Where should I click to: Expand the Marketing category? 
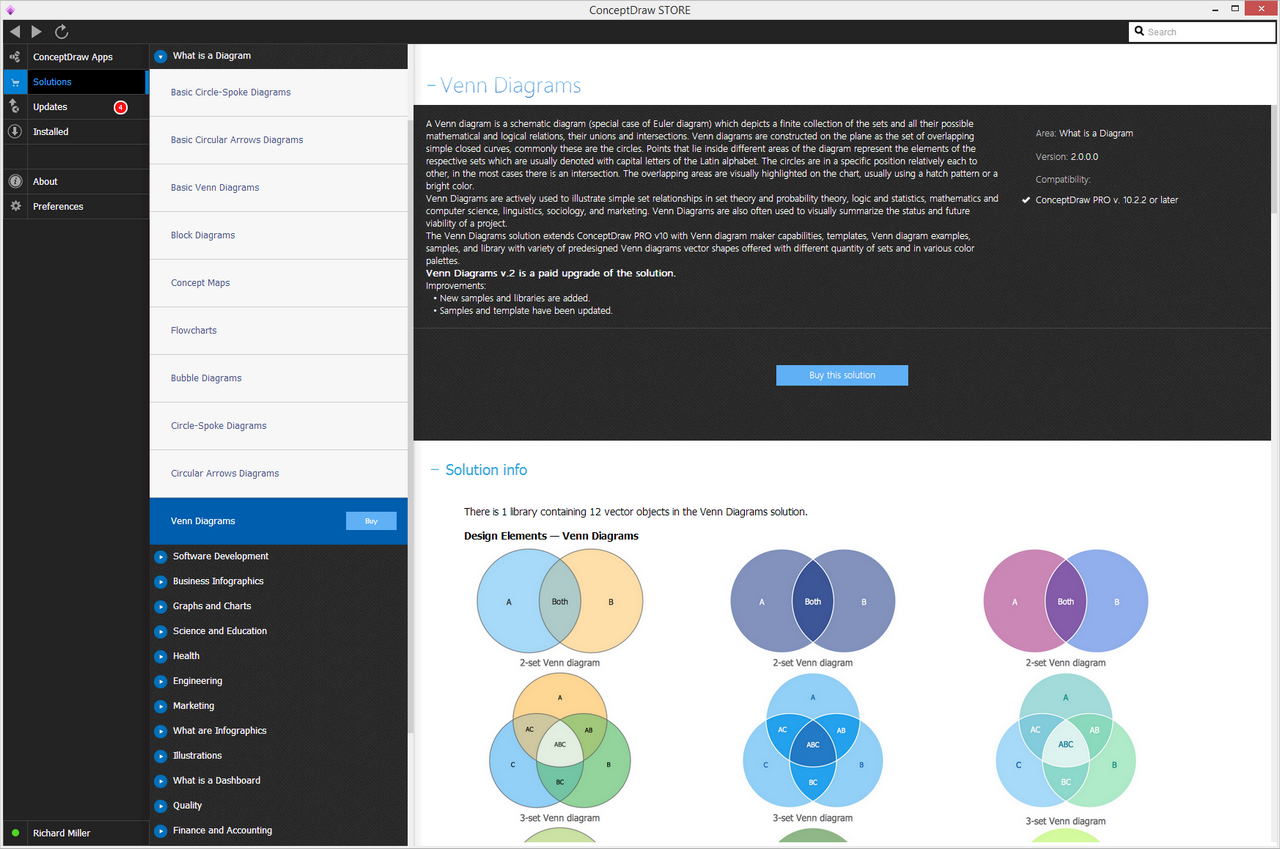[160, 707]
